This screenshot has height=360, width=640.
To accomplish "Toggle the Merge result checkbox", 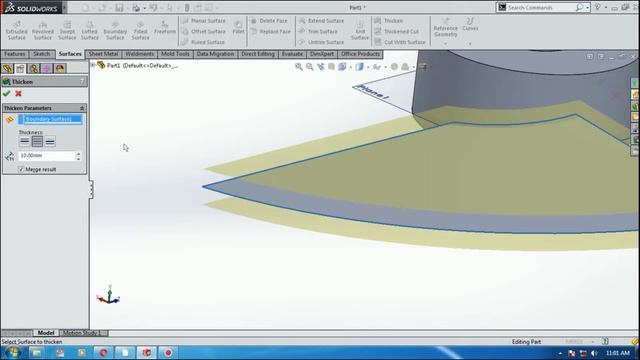I will coord(21,169).
